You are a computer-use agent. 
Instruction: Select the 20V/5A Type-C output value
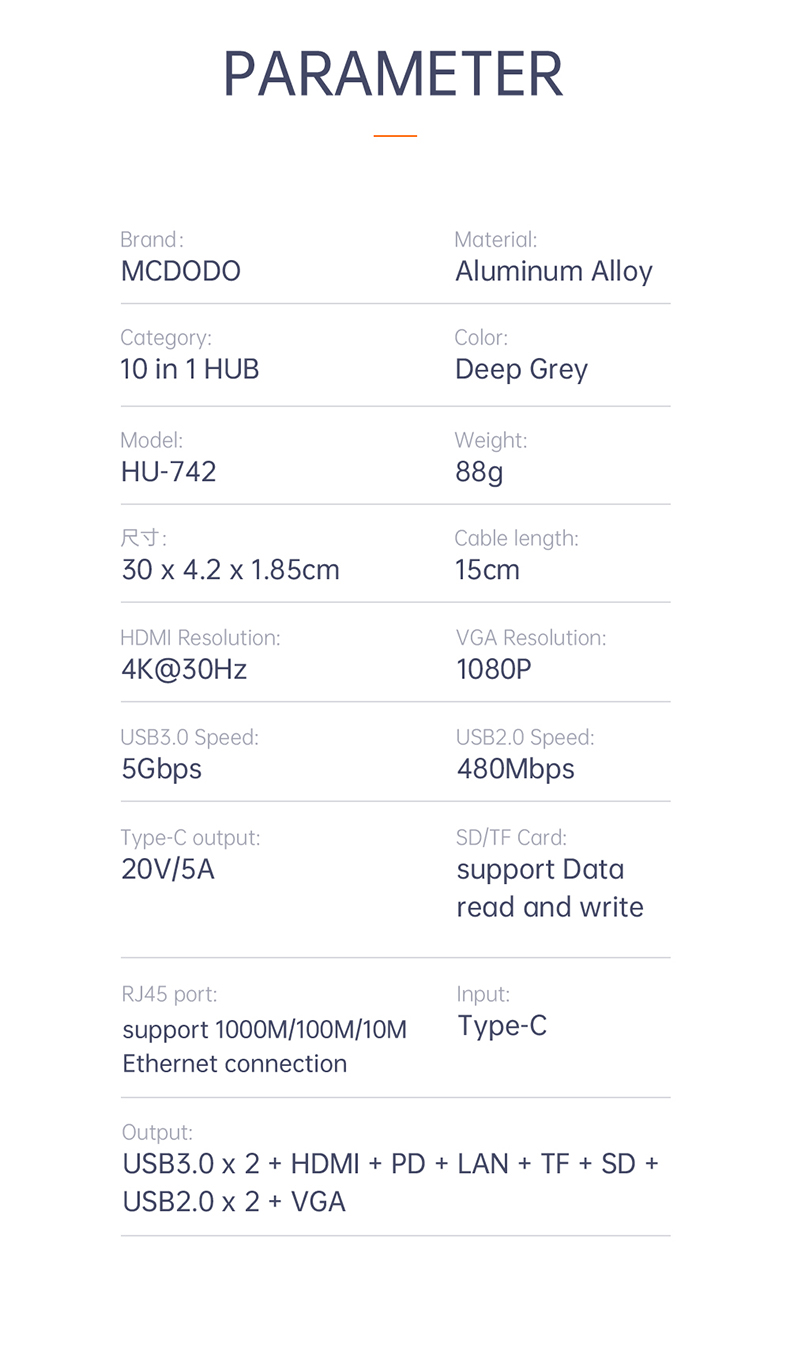(x=168, y=869)
